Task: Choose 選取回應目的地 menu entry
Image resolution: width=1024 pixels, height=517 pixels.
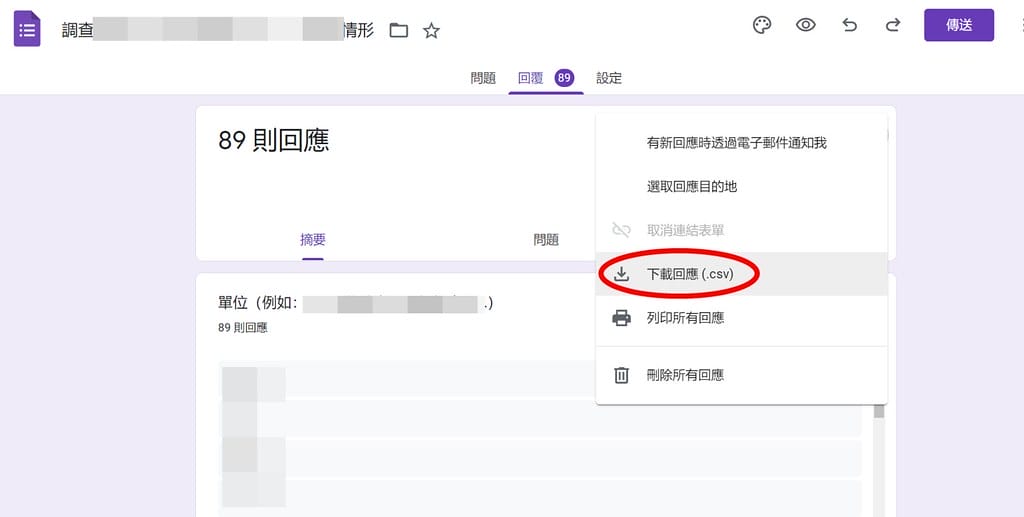Action: (x=741, y=187)
